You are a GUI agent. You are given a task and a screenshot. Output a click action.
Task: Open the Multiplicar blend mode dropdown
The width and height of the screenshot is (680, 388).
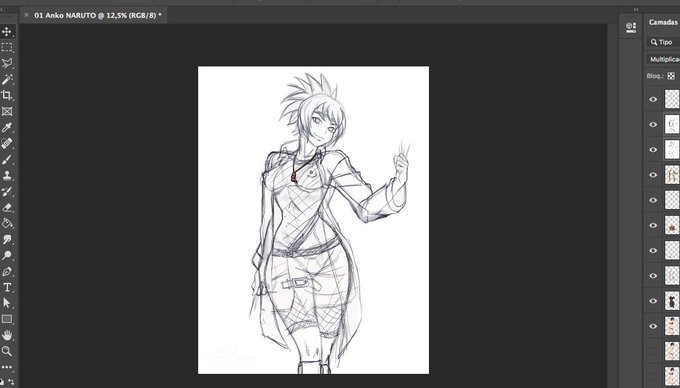tap(664, 59)
